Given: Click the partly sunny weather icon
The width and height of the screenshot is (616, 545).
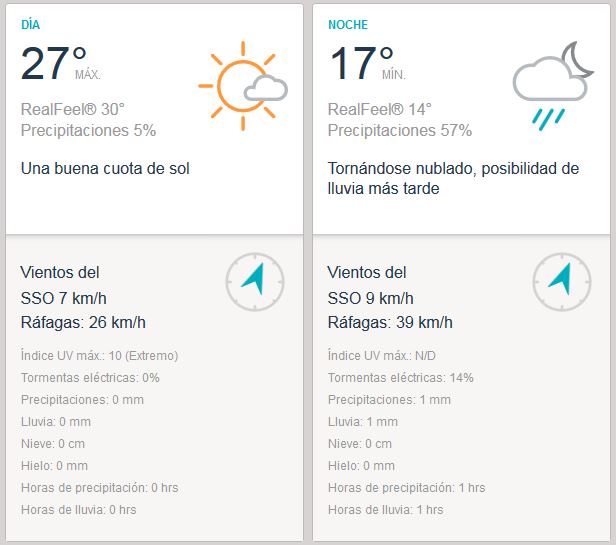Looking at the screenshot, I should tap(243, 84).
